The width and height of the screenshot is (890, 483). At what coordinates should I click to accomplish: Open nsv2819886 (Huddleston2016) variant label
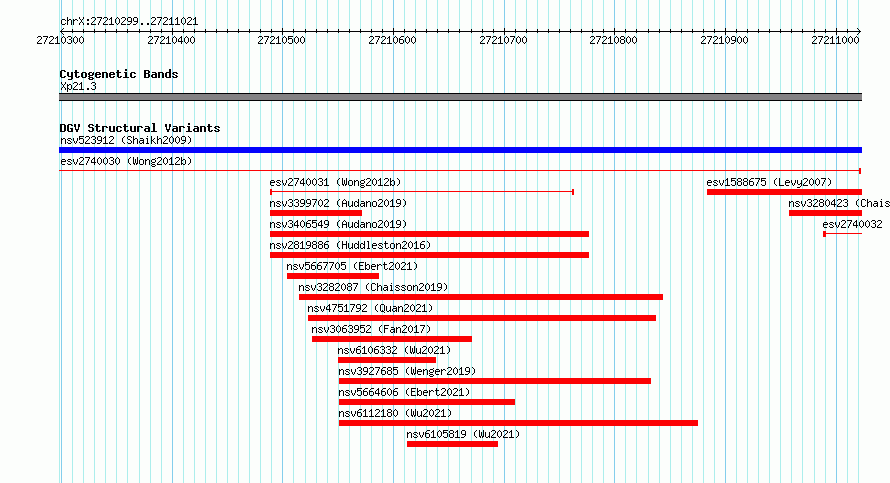tap(350, 245)
